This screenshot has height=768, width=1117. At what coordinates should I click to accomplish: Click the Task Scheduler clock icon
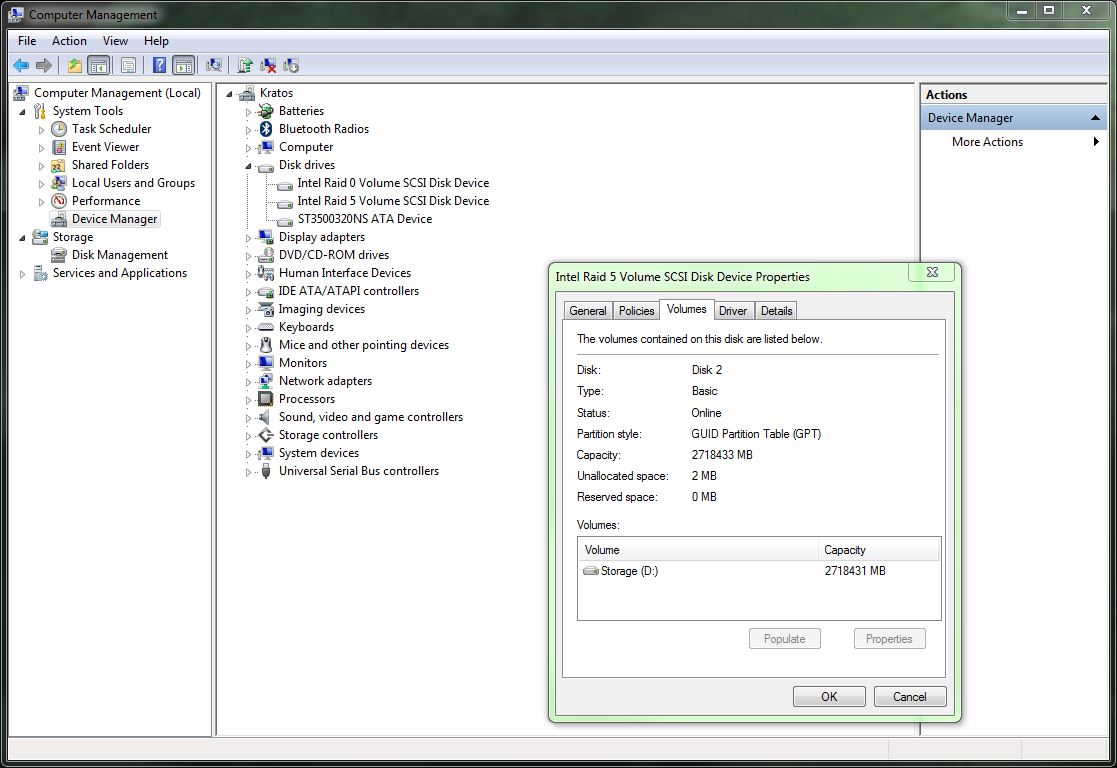click(x=59, y=129)
